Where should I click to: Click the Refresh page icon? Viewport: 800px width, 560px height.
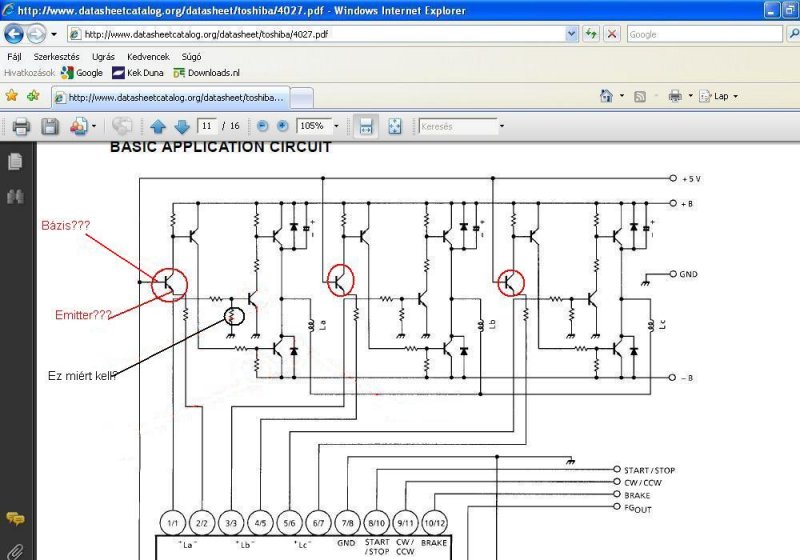(x=591, y=34)
